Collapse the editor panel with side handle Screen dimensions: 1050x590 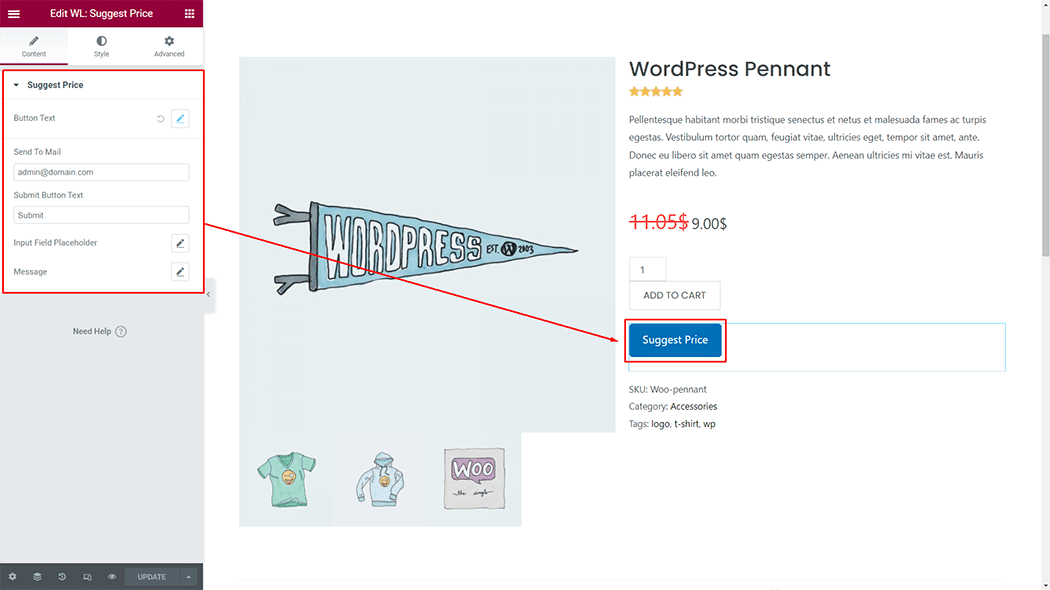208,295
